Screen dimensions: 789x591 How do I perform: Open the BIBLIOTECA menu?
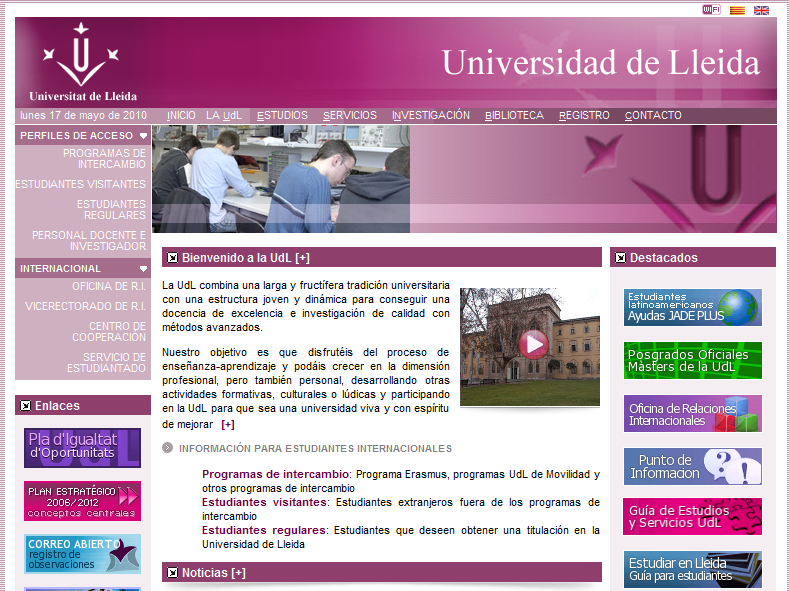[514, 115]
